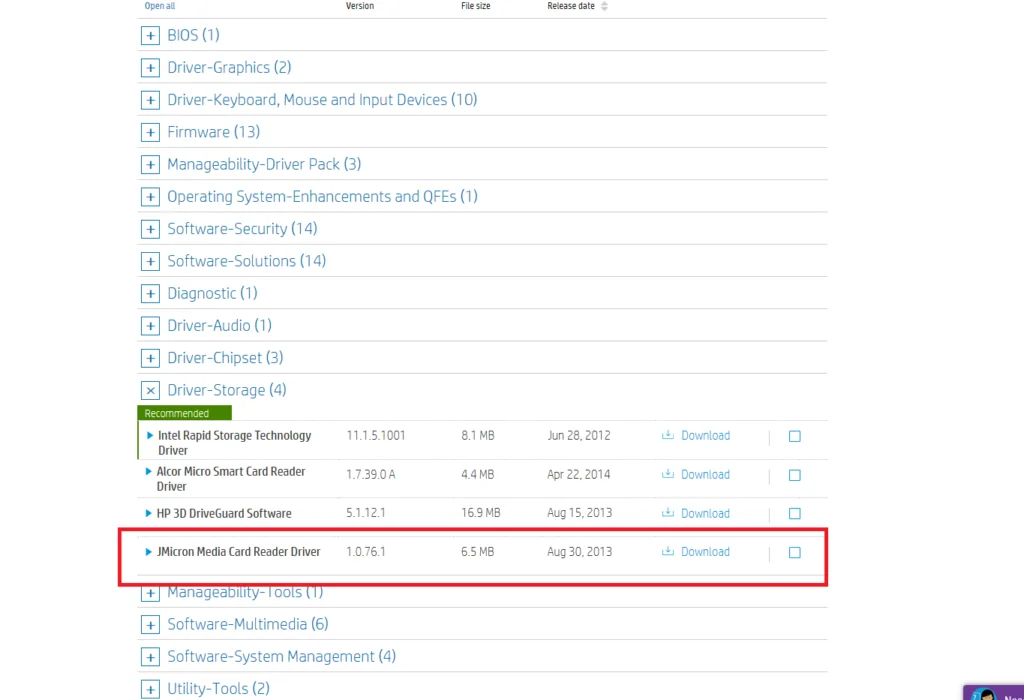Click the Firmware (13) heading text
Screen dimensions: 1024x700
214,133
